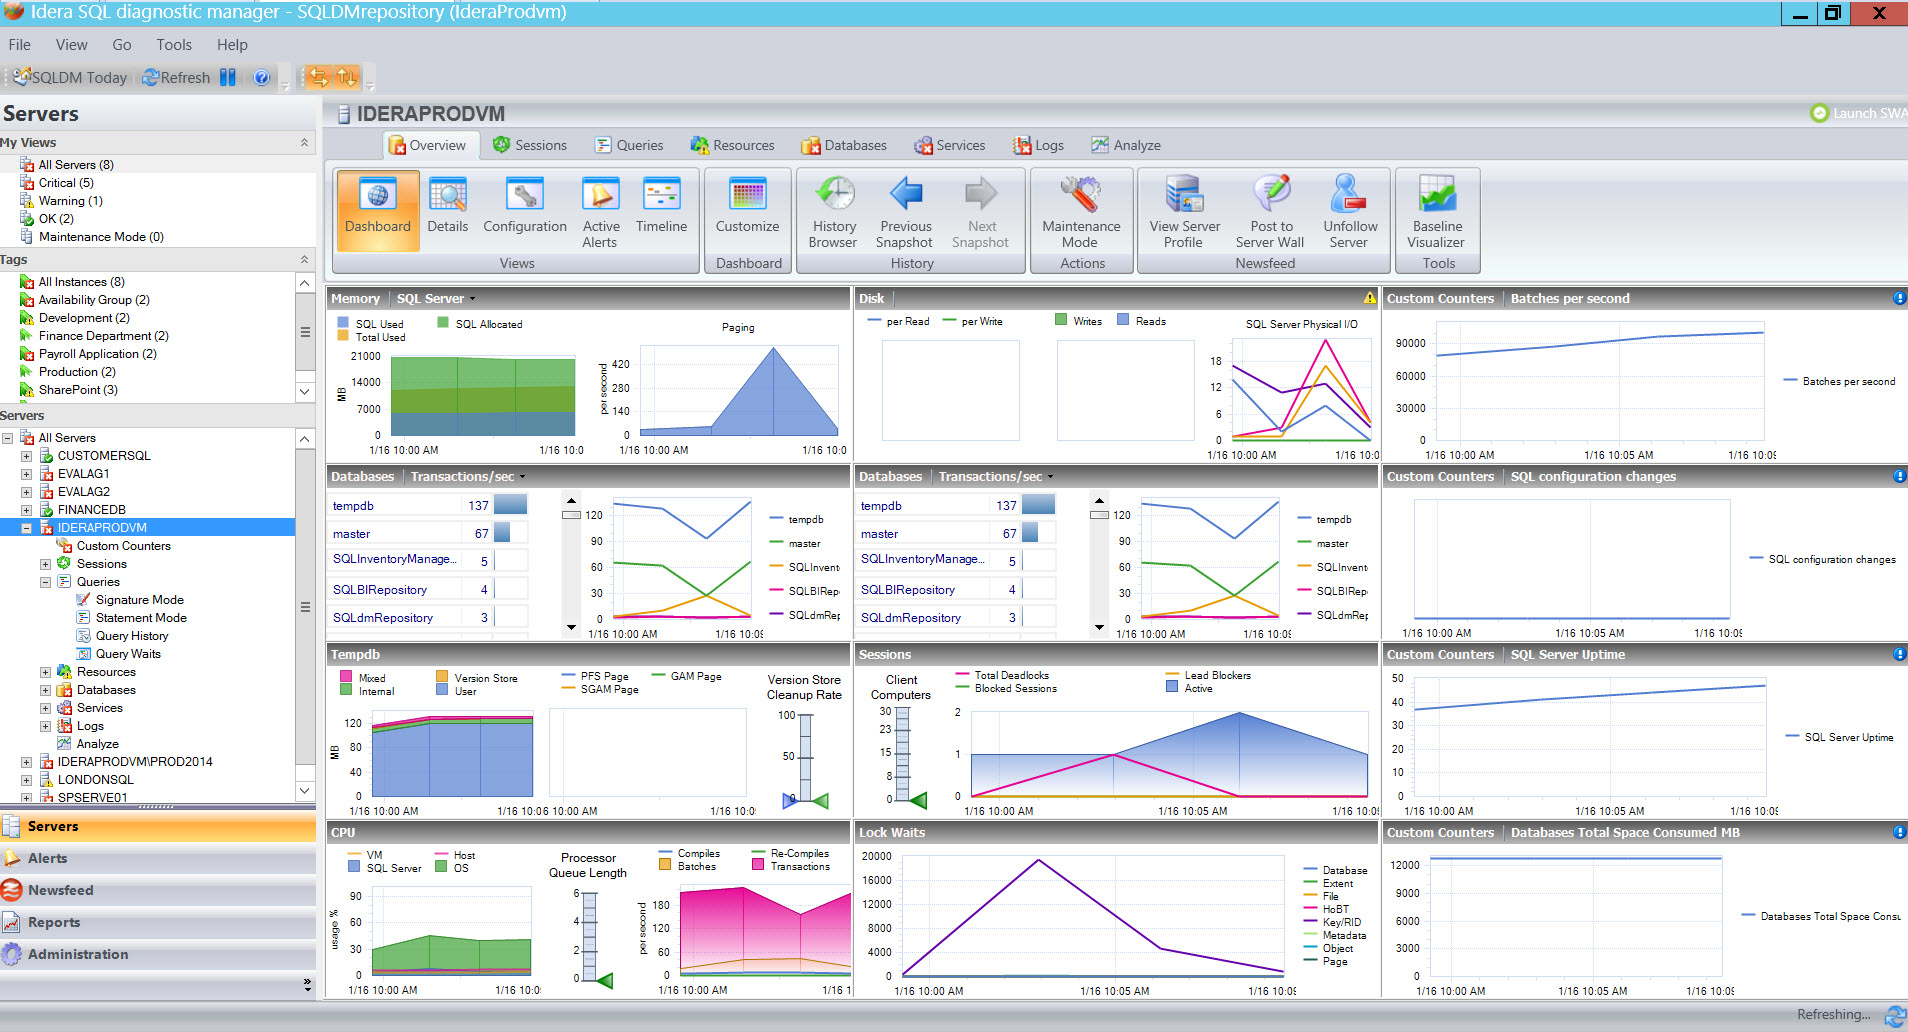Click the up-down swap arrows toolbar icon
The image size is (1908, 1032).
tap(346, 77)
